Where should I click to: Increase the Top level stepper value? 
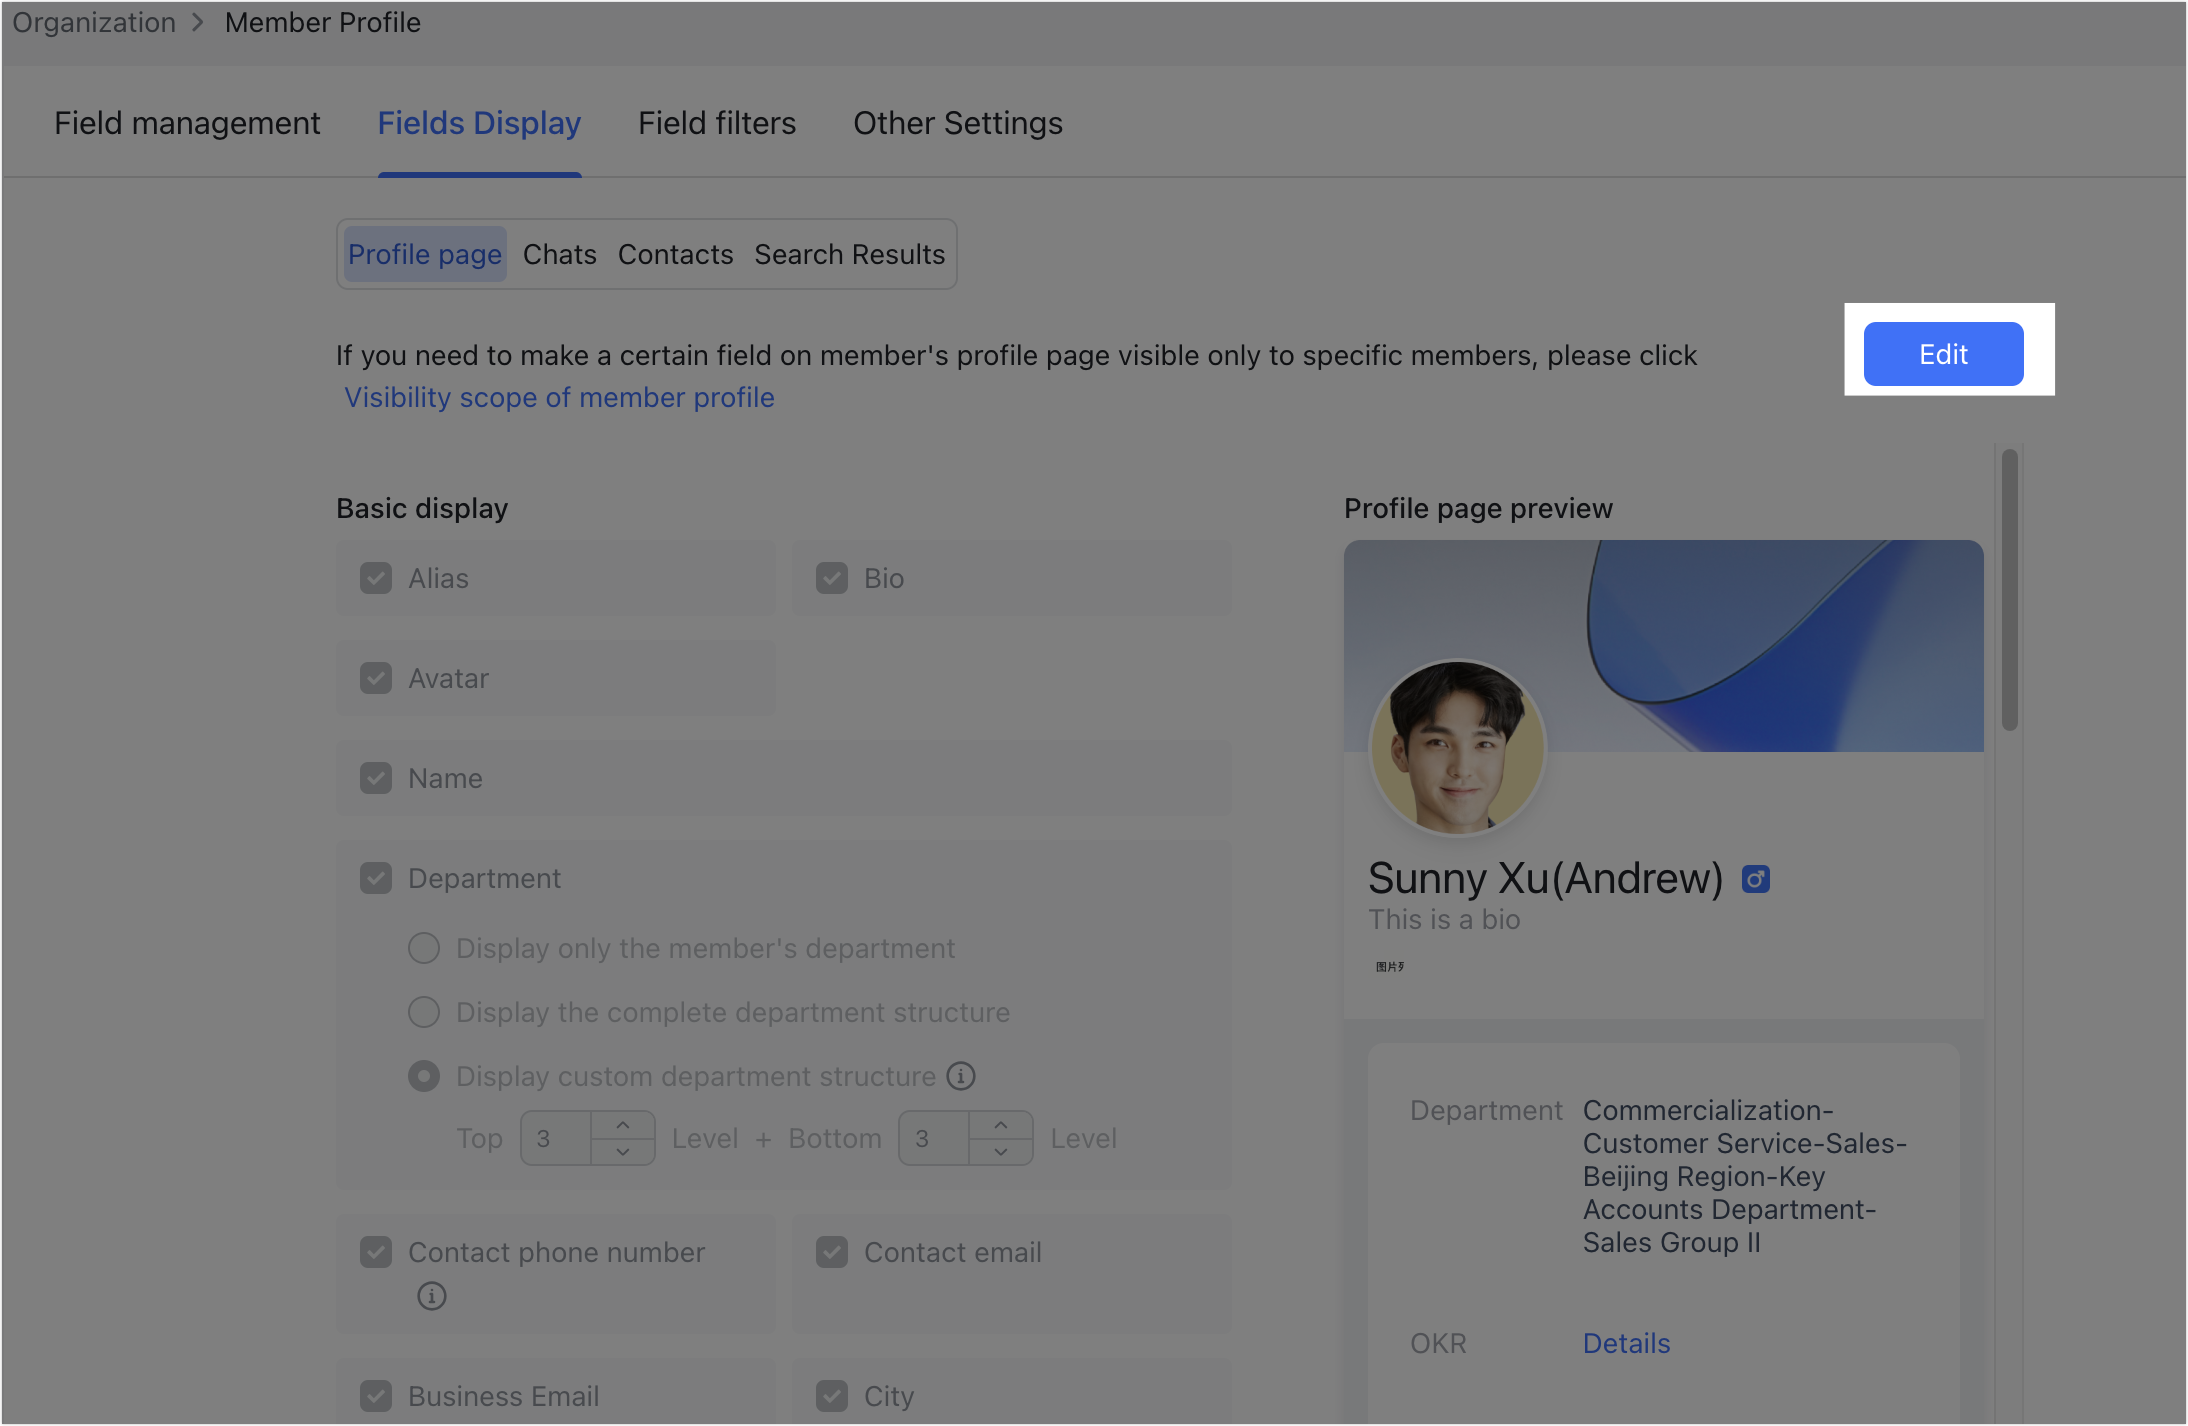pos(623,1125)
